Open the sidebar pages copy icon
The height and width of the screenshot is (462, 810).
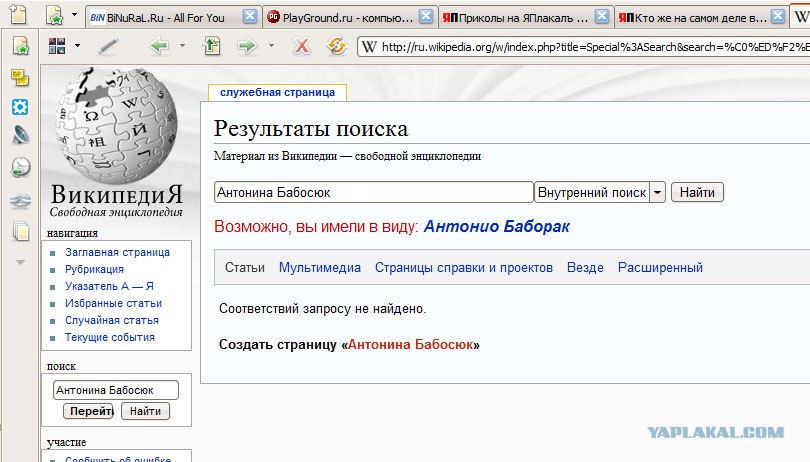click(x=21, y=230)
